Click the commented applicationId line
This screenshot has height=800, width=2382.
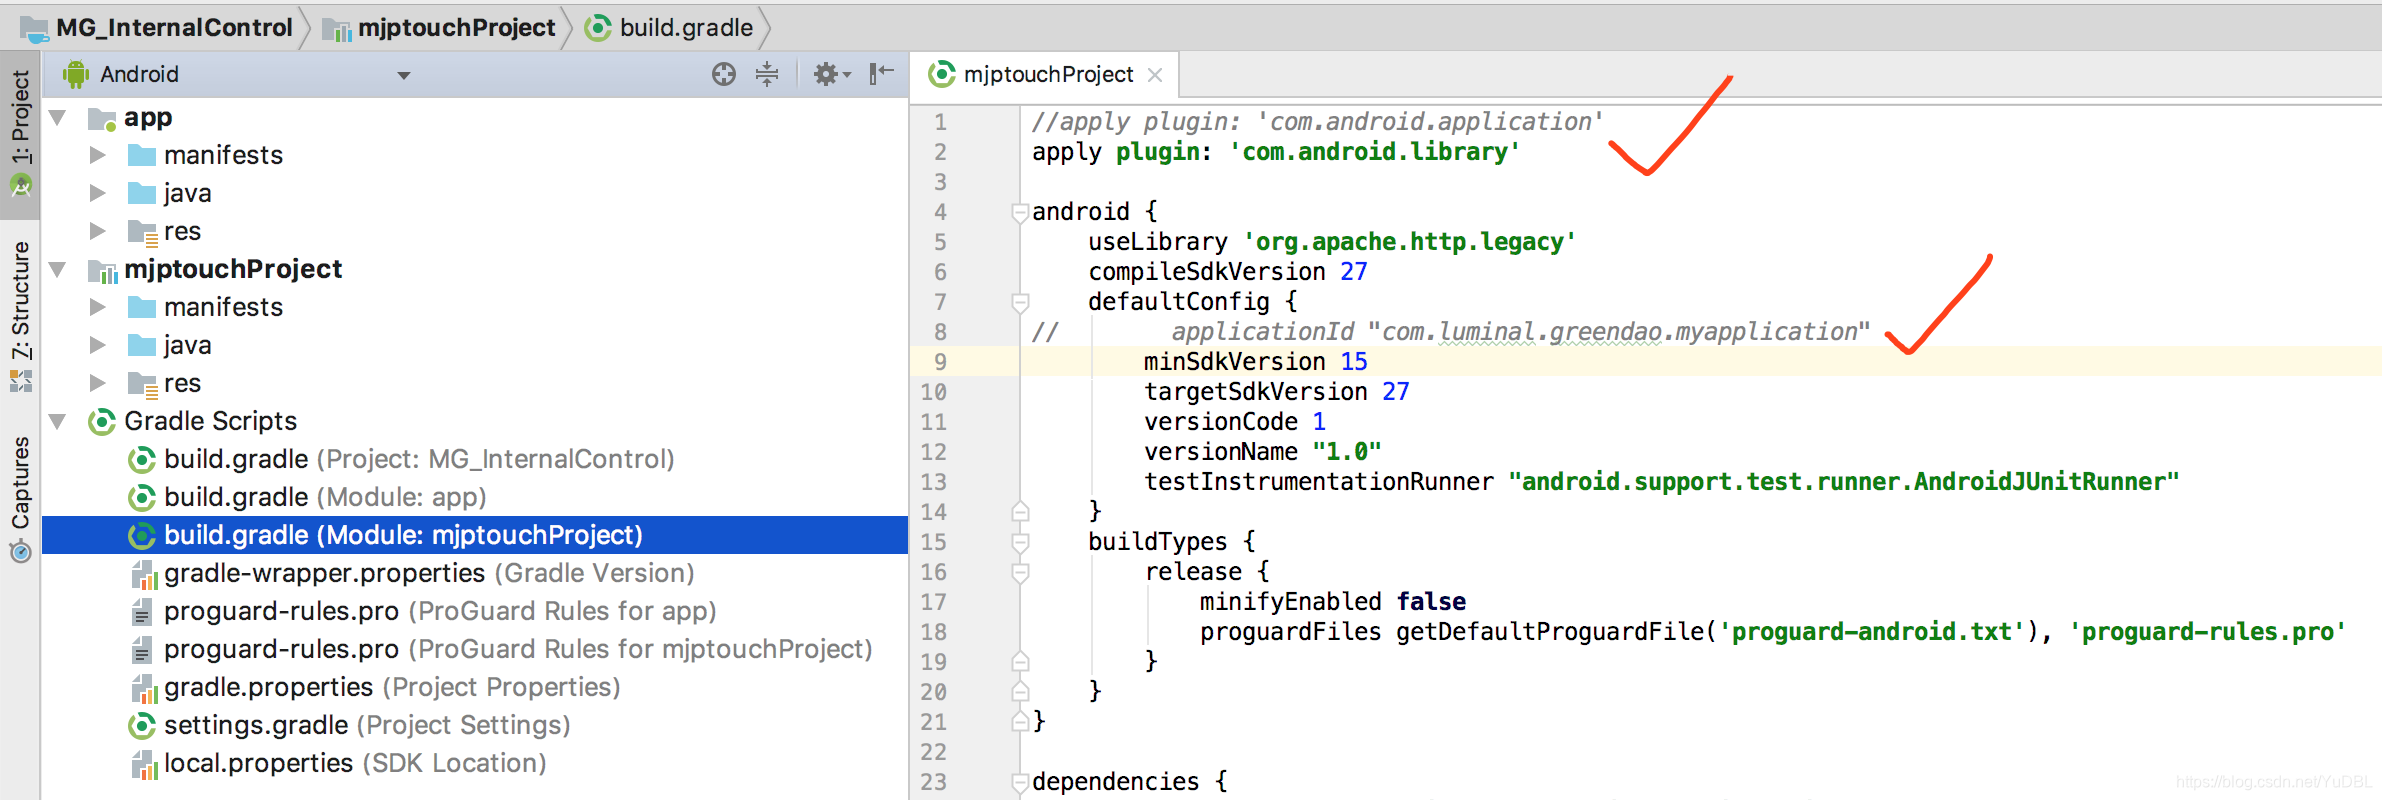pos(1450,332)
